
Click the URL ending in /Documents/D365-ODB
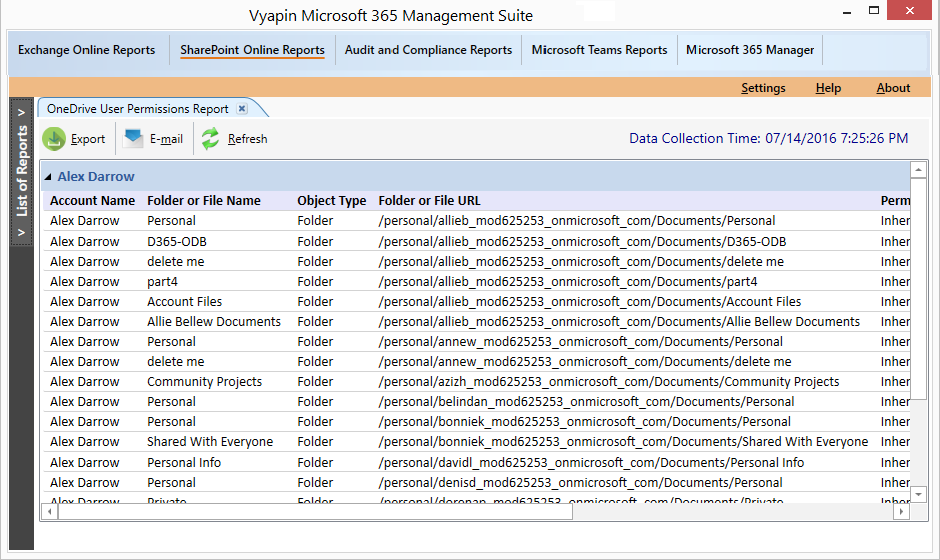pyautogui.click(x=582, y=242)
